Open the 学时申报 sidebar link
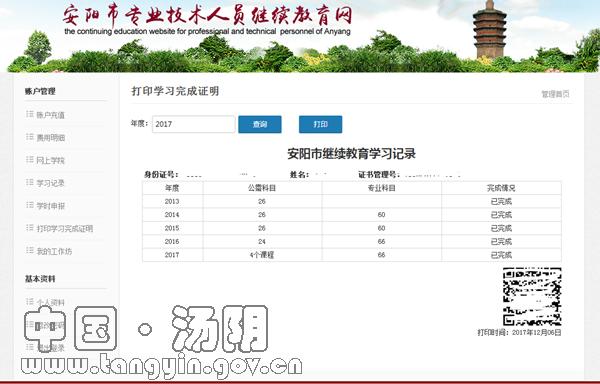Image resolution: width=600 pixels, height=384 pixels. tap(51, 206)
